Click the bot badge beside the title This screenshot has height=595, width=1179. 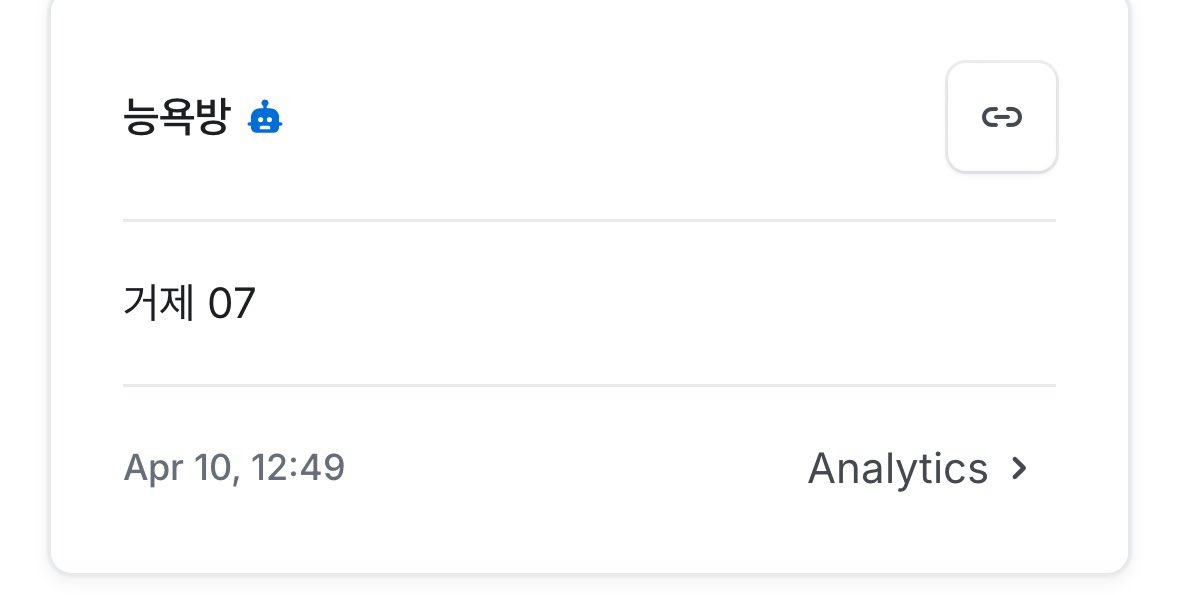[x=265, y=118]
